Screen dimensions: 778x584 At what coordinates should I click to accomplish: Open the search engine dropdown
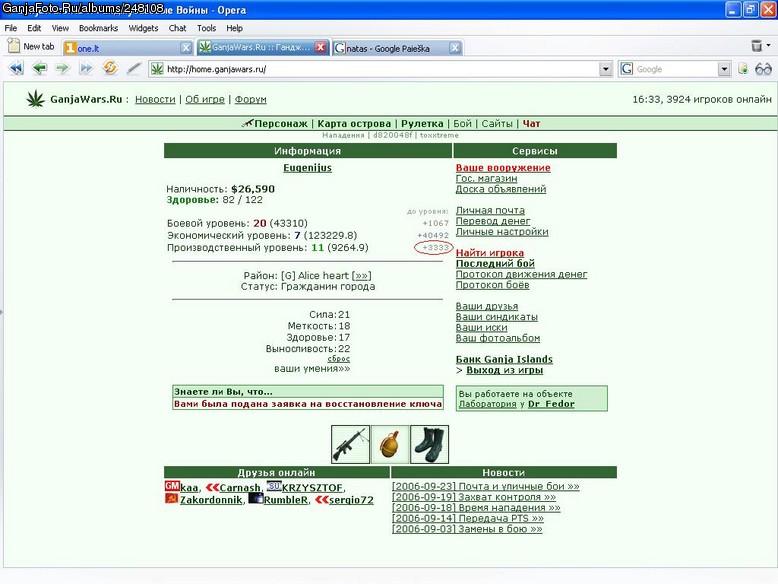[x=724, y=69]
